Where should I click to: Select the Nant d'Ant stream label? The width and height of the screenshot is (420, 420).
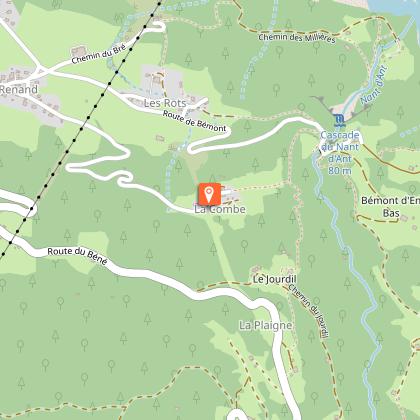point(374,85)
